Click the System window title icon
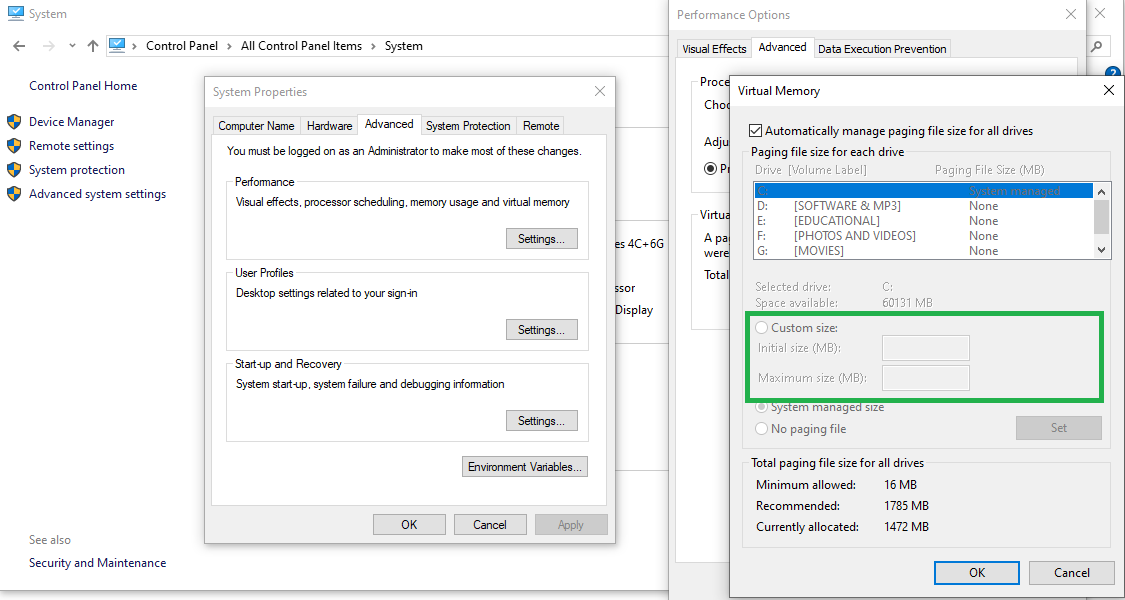1125x600 pixels. click(x=15, y=14)
